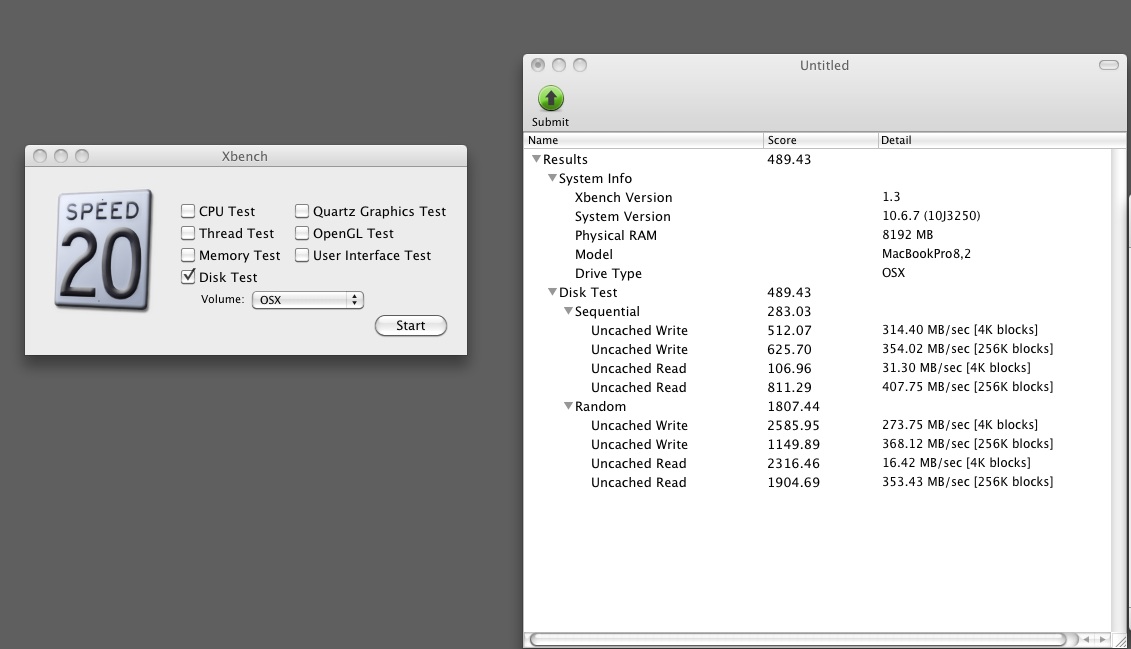Screen dimensions: 1131x649
Task: Click the window resize grip of Untitled window
Action: coord(1119,640)
